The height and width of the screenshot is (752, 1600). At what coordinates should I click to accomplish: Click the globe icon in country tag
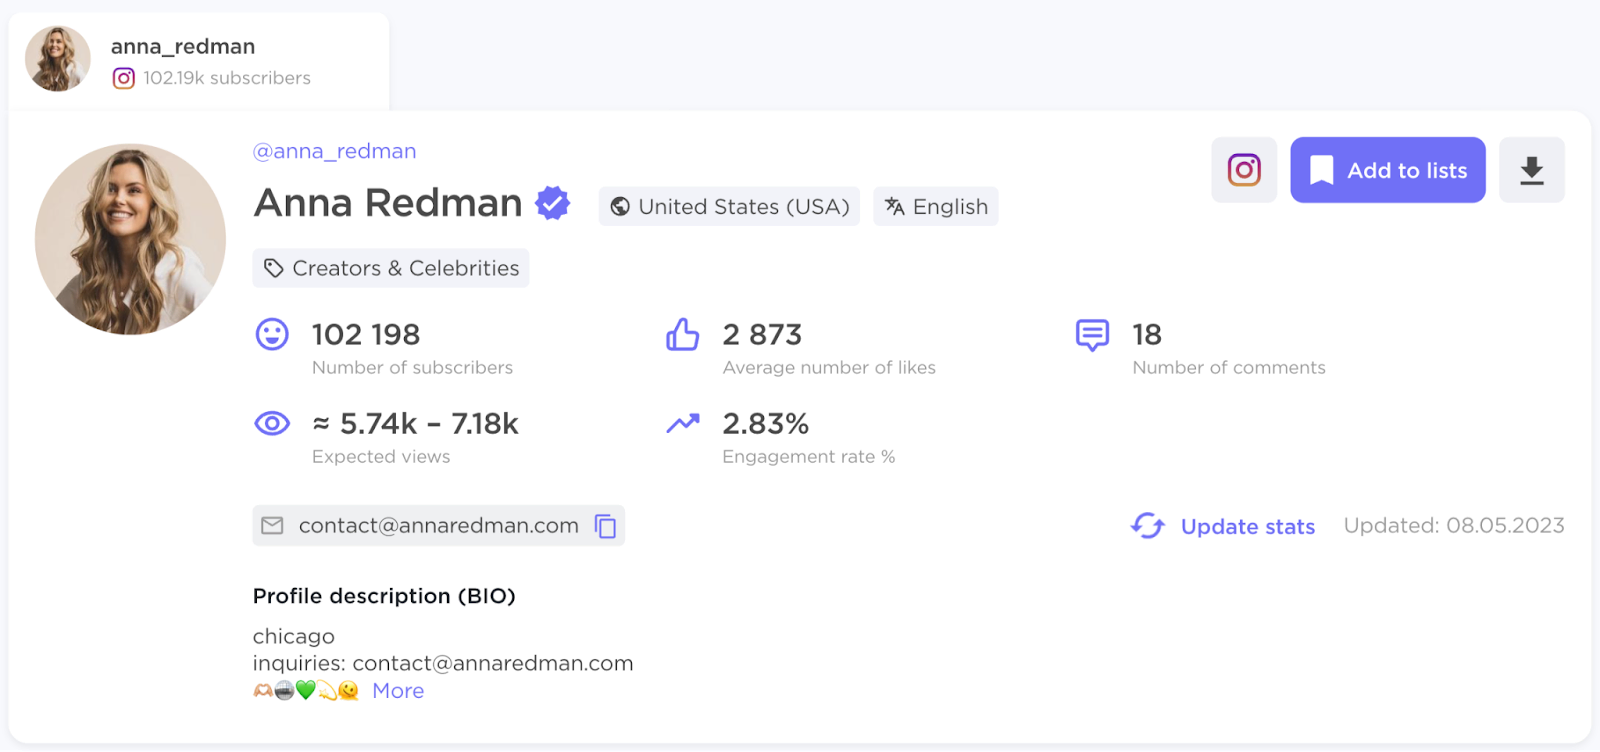click(x=620, y=207)
